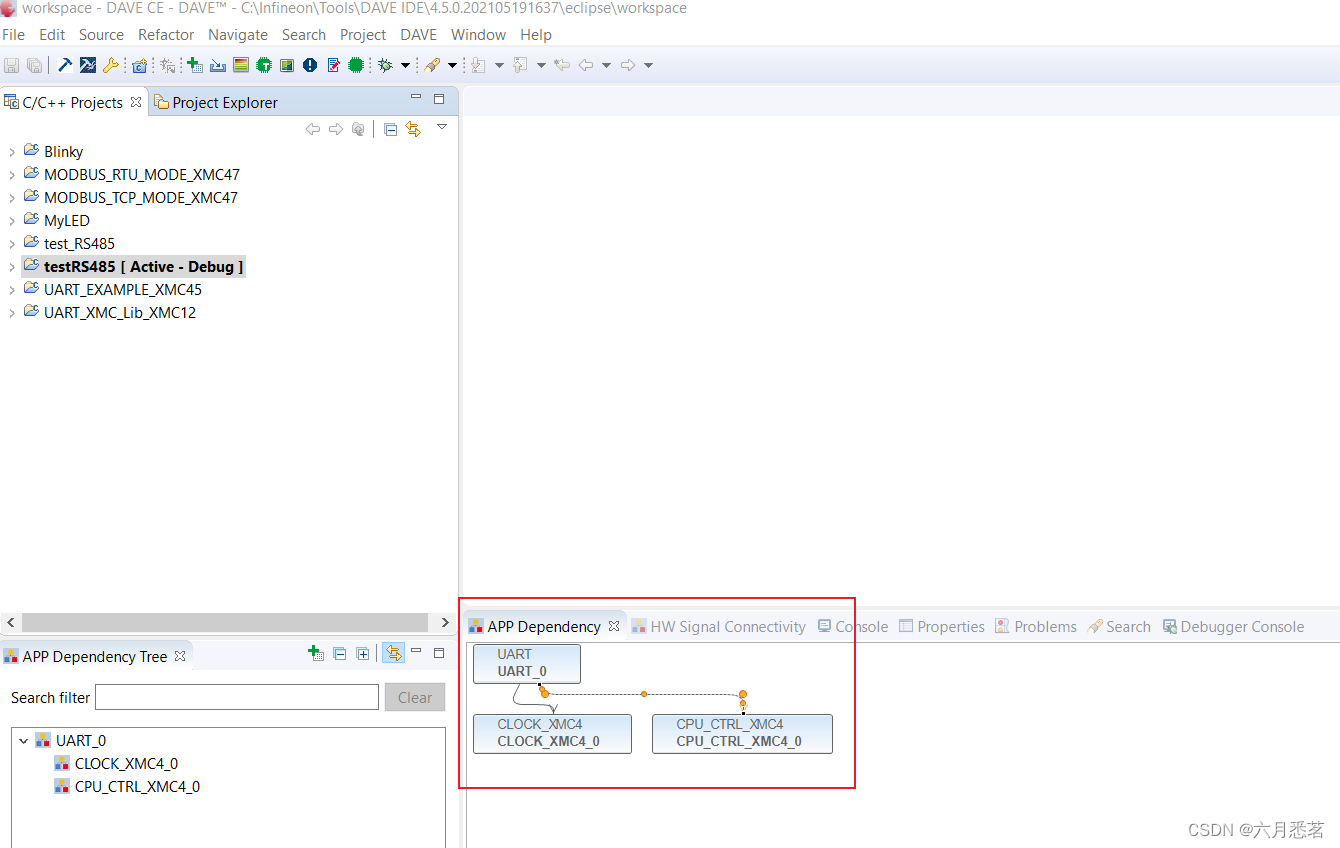1340x848 pixels.
Task: Open the Back history dropdown arrow
Action: 606,65
